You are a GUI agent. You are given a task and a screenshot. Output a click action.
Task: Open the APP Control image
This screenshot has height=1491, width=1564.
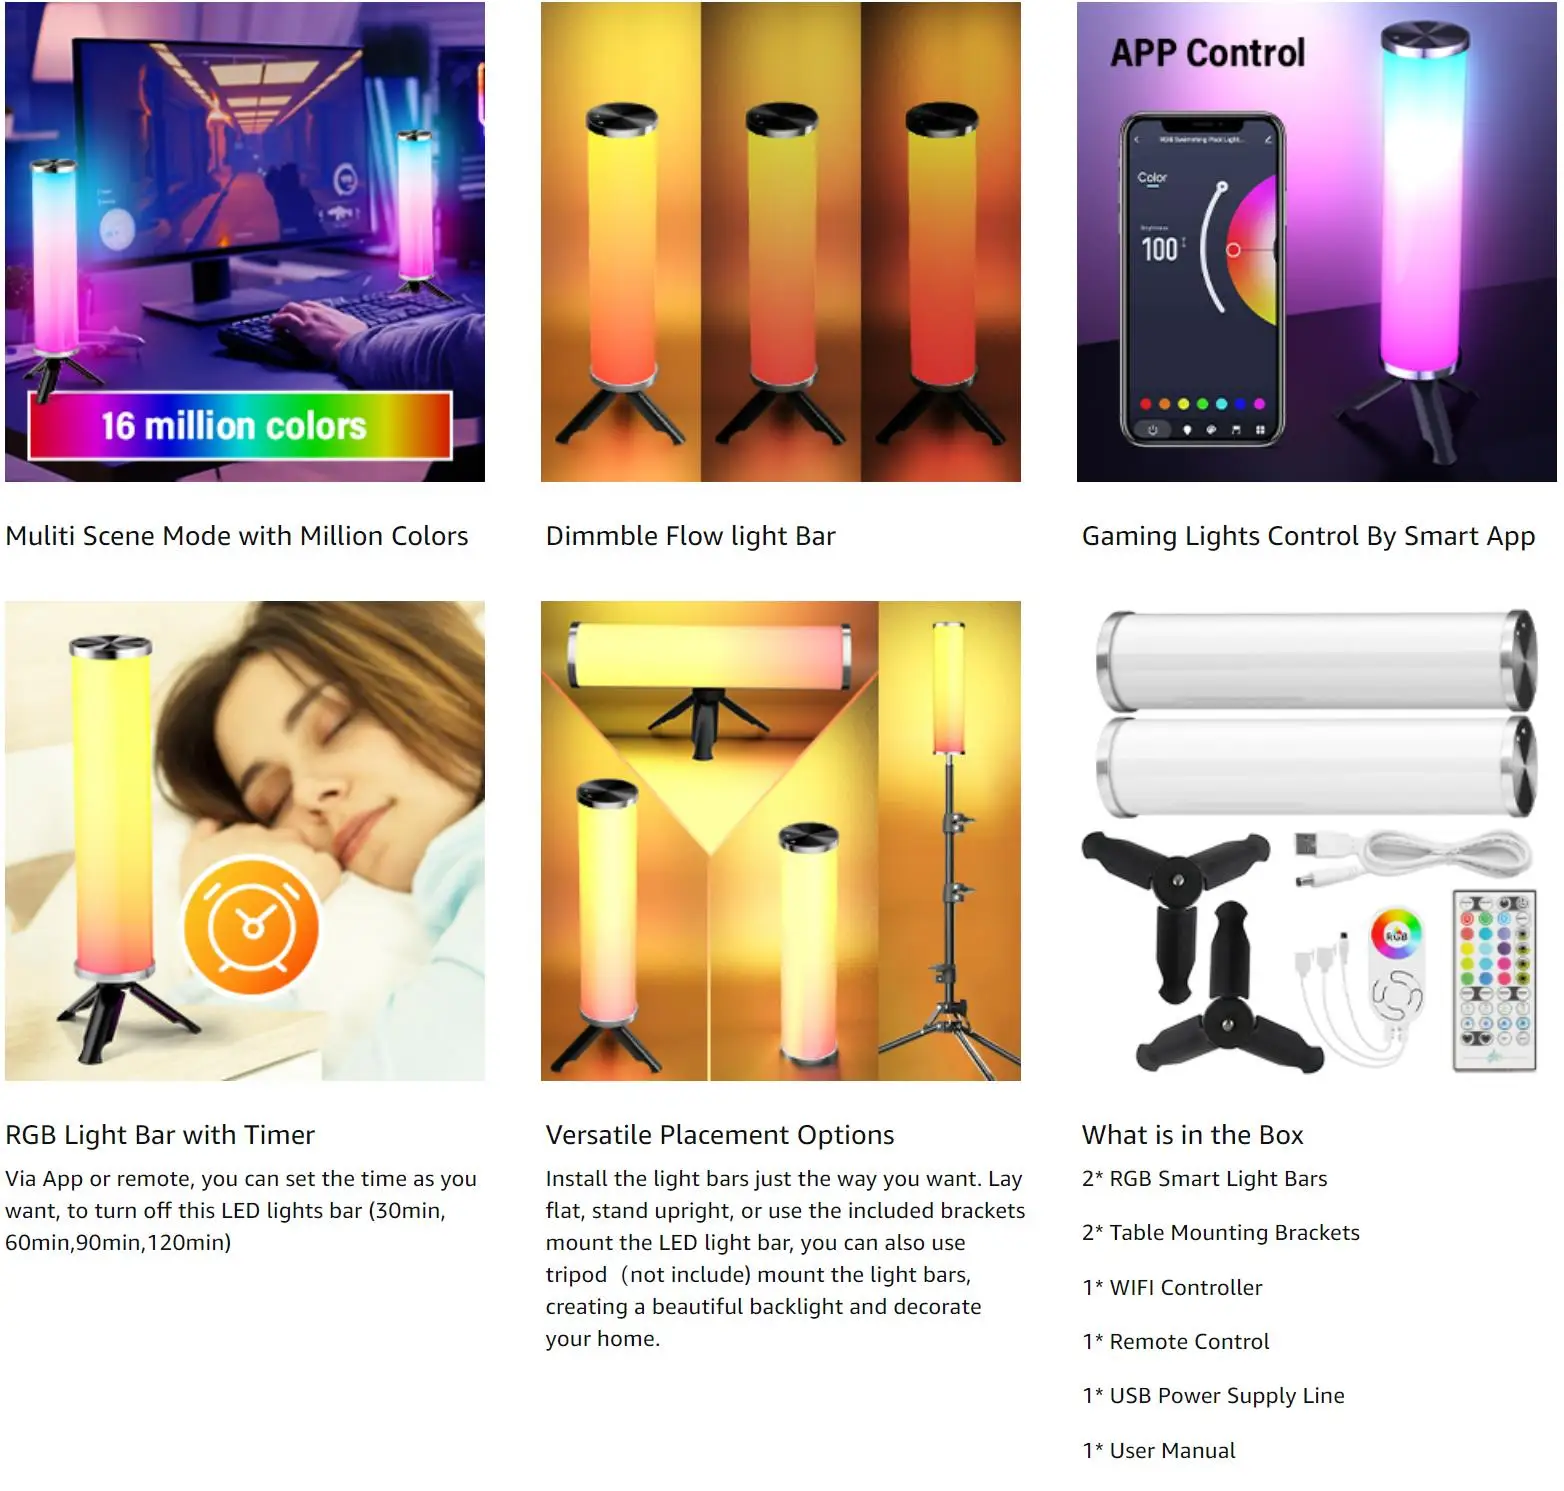tap(1317, 241)
